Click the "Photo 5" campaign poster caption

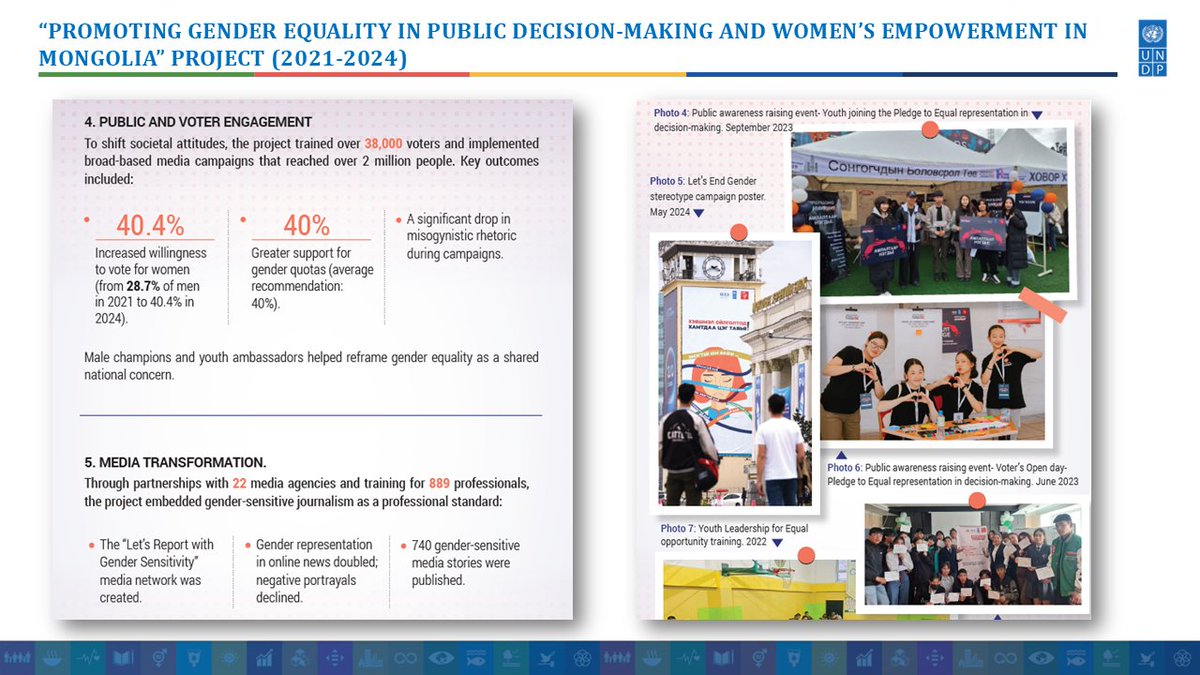pos(707,197)
